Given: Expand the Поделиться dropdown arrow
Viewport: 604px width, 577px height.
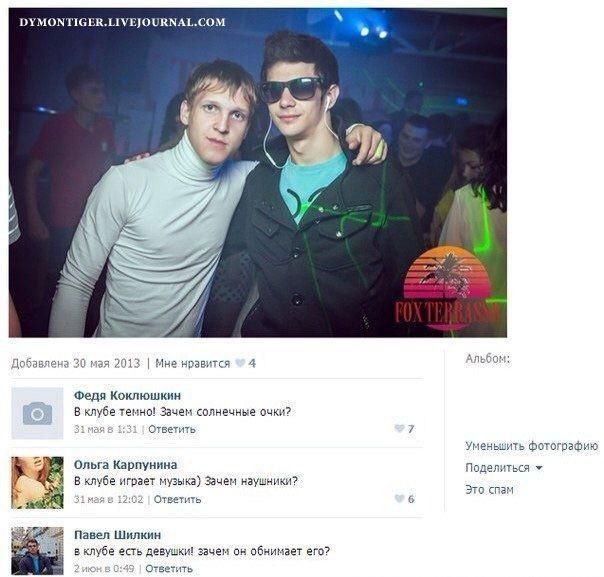Looking at the screenshot, I should [x=539, y=468].
